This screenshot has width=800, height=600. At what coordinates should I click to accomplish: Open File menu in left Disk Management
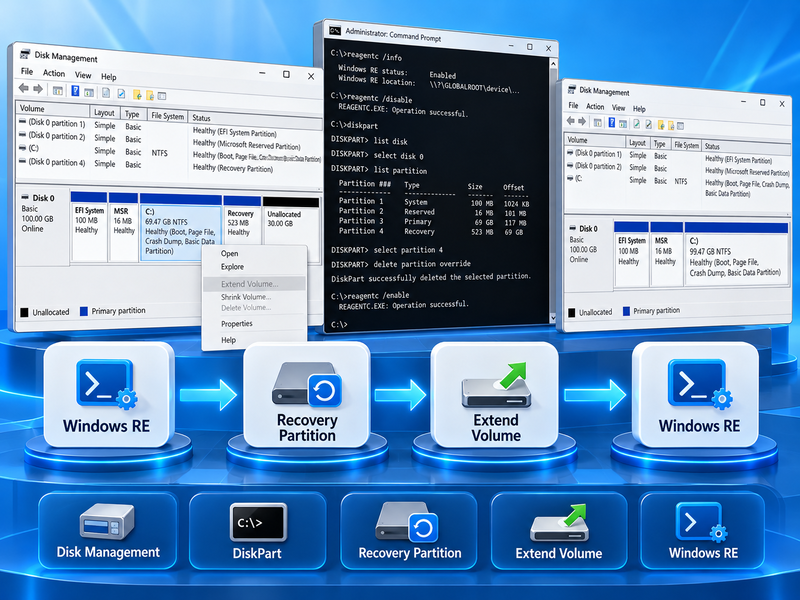tap(27, 71)
